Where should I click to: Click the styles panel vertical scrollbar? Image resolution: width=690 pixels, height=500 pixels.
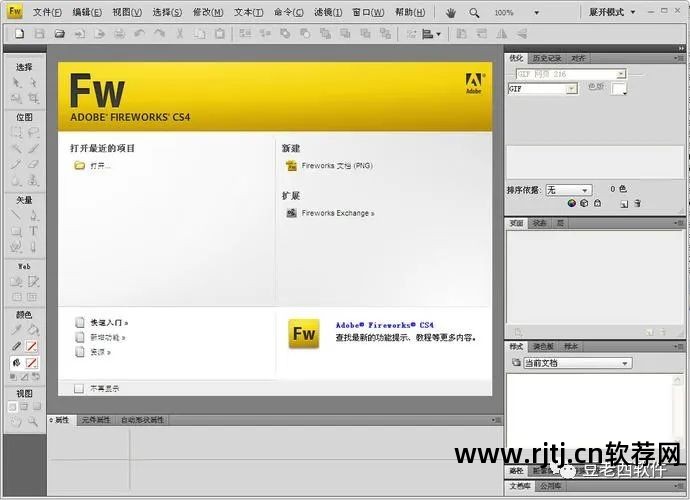coord(678,409)
